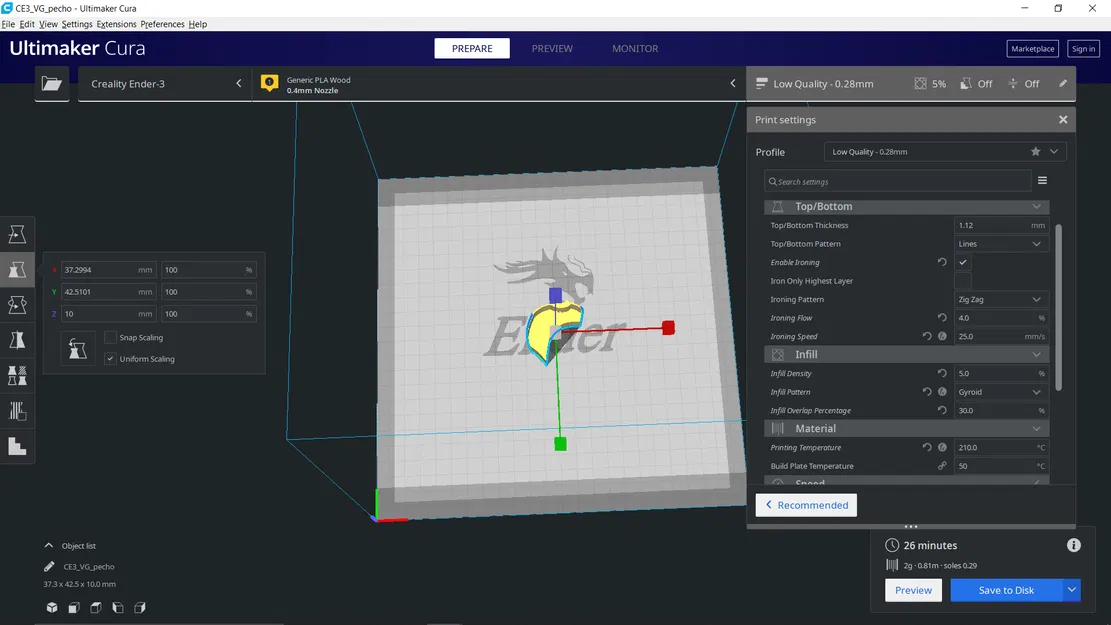Screen dimensions: 1111x625
Task: Switch to left side view icon
Action: tap(118, 607)
